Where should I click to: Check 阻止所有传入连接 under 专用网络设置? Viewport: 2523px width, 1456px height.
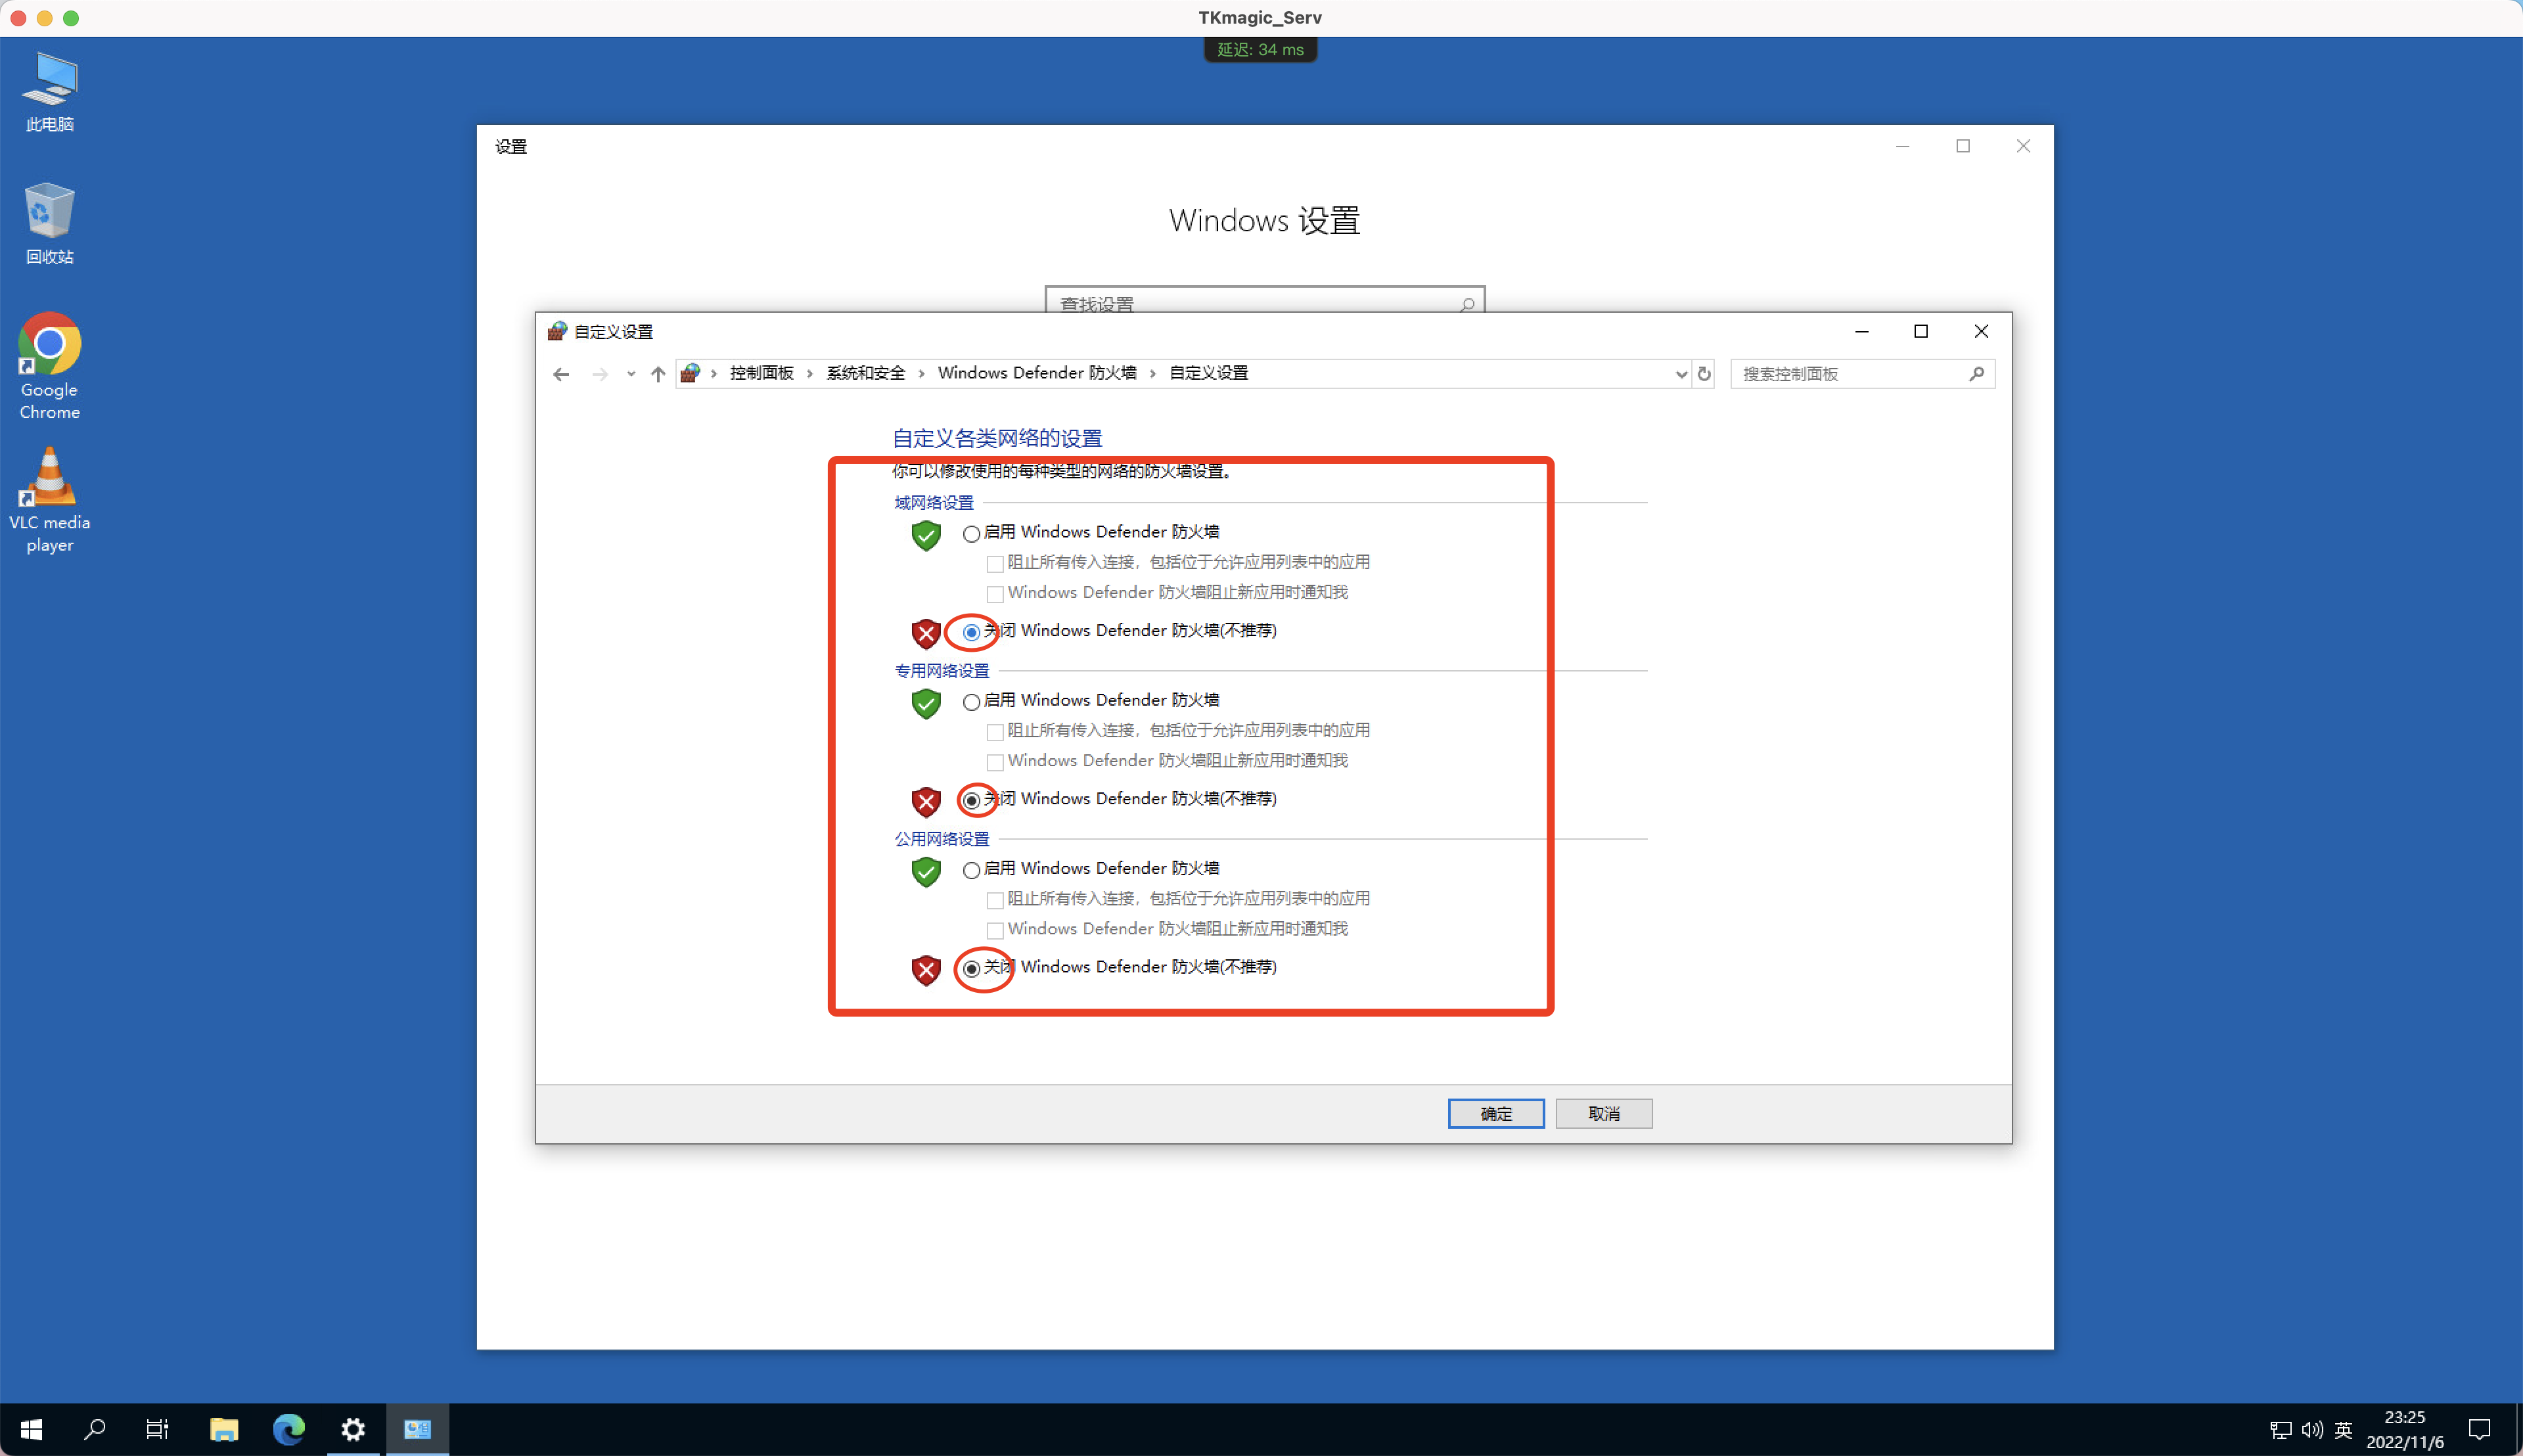[x=994, y=731]
